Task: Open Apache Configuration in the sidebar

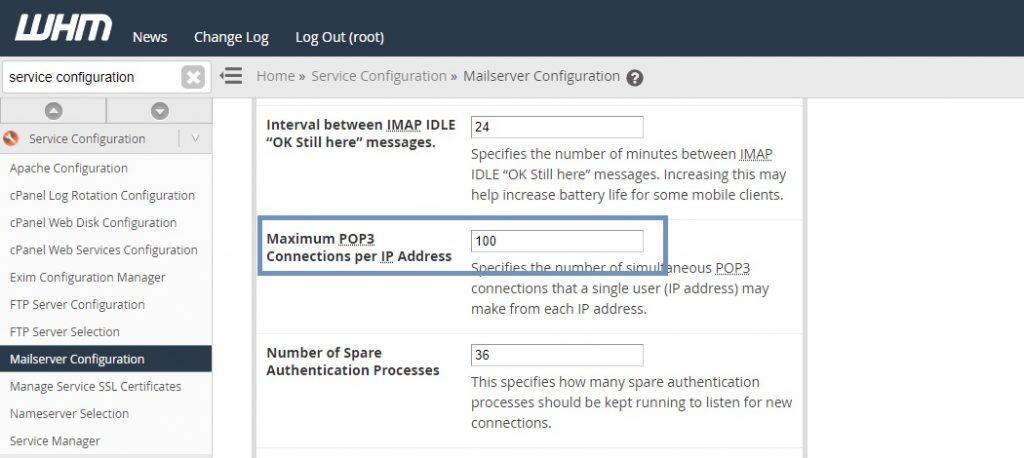Action: pos(69,168)
